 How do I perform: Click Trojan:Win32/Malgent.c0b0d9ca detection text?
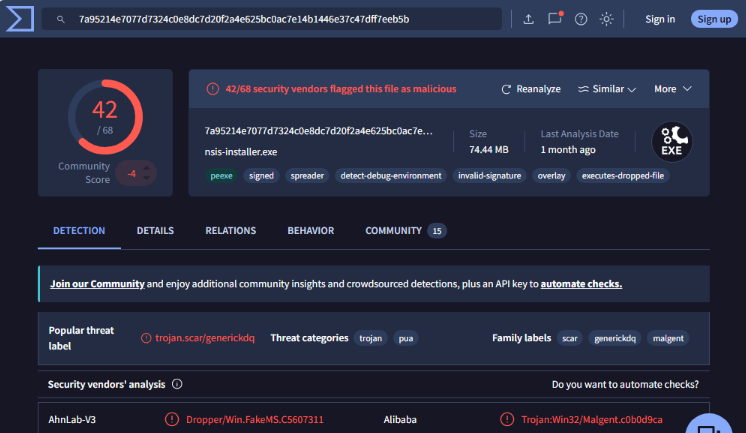coord(592,420)
